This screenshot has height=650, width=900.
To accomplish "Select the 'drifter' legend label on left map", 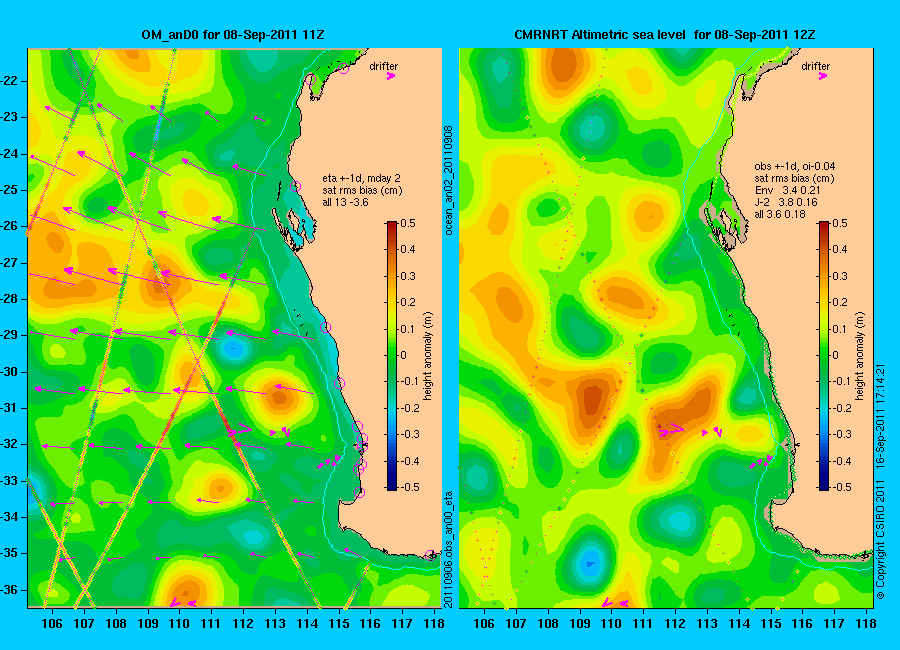I will 383,66.
